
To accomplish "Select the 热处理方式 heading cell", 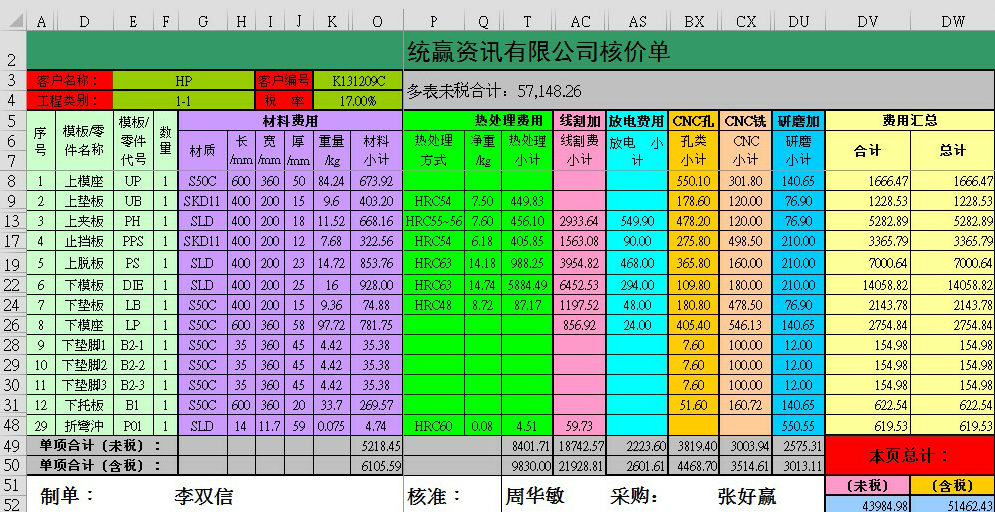I will [x=433, y=150].
